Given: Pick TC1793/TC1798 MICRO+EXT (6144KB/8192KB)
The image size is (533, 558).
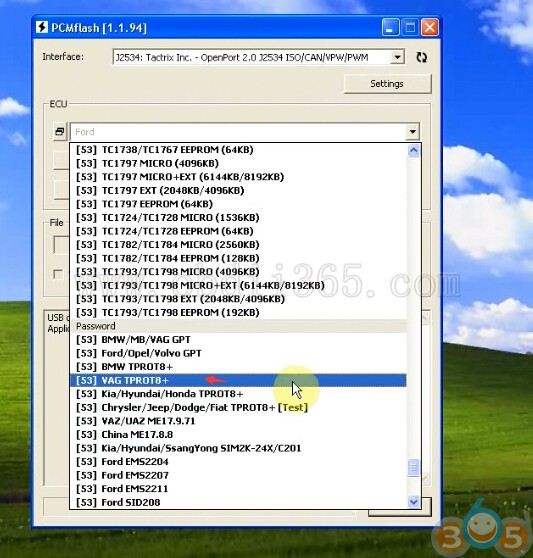Looking at the screenshot, I should point(238,285).
